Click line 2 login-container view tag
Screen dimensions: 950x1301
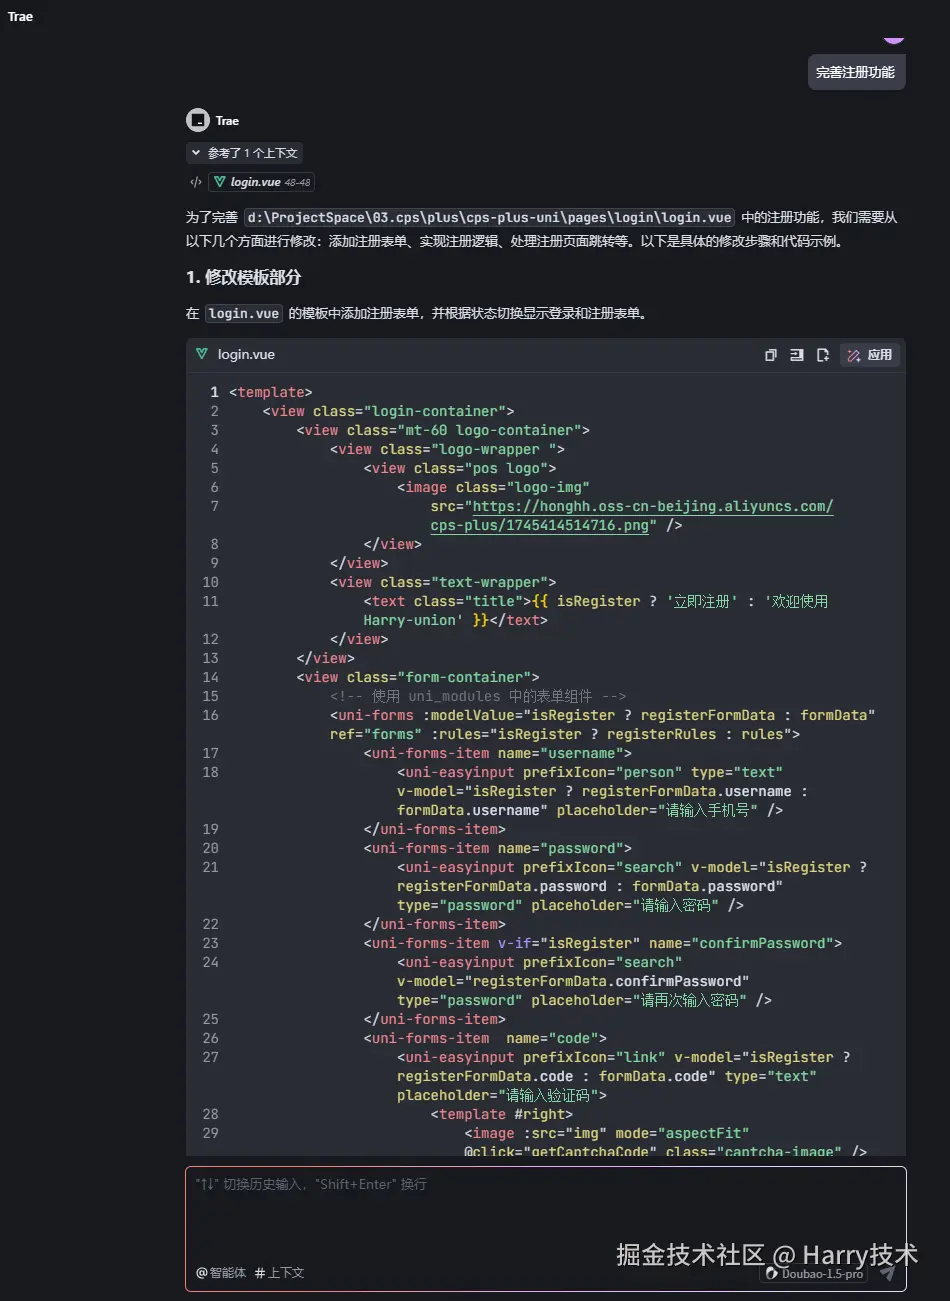(x=389, y=411)
